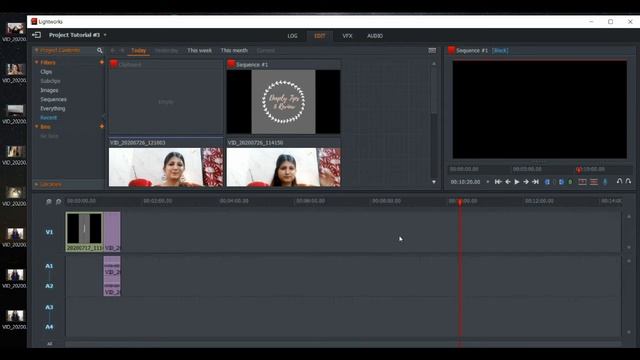Image resolution: width=640 pixels, height=360 pixels.
Task: Select the 20200717 clip on V1 track
Action: click(84, 231)
